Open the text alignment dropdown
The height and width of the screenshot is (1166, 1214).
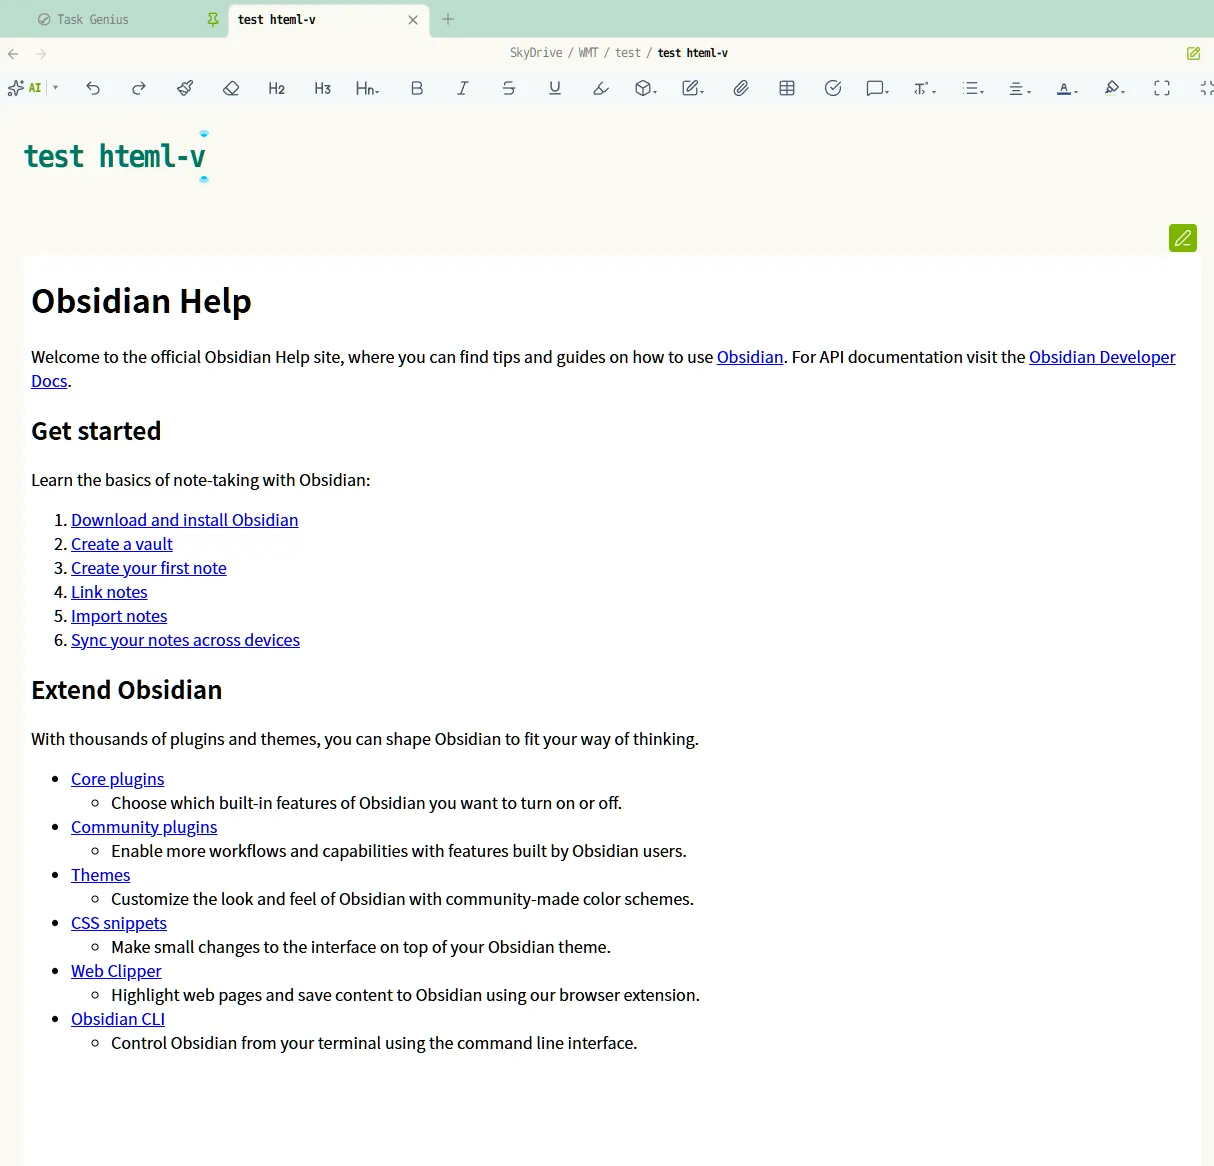(x=1020, y=88)
